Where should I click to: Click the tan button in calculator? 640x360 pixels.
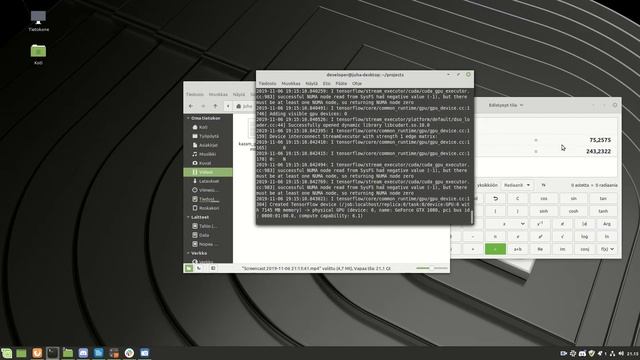[603, 198]
